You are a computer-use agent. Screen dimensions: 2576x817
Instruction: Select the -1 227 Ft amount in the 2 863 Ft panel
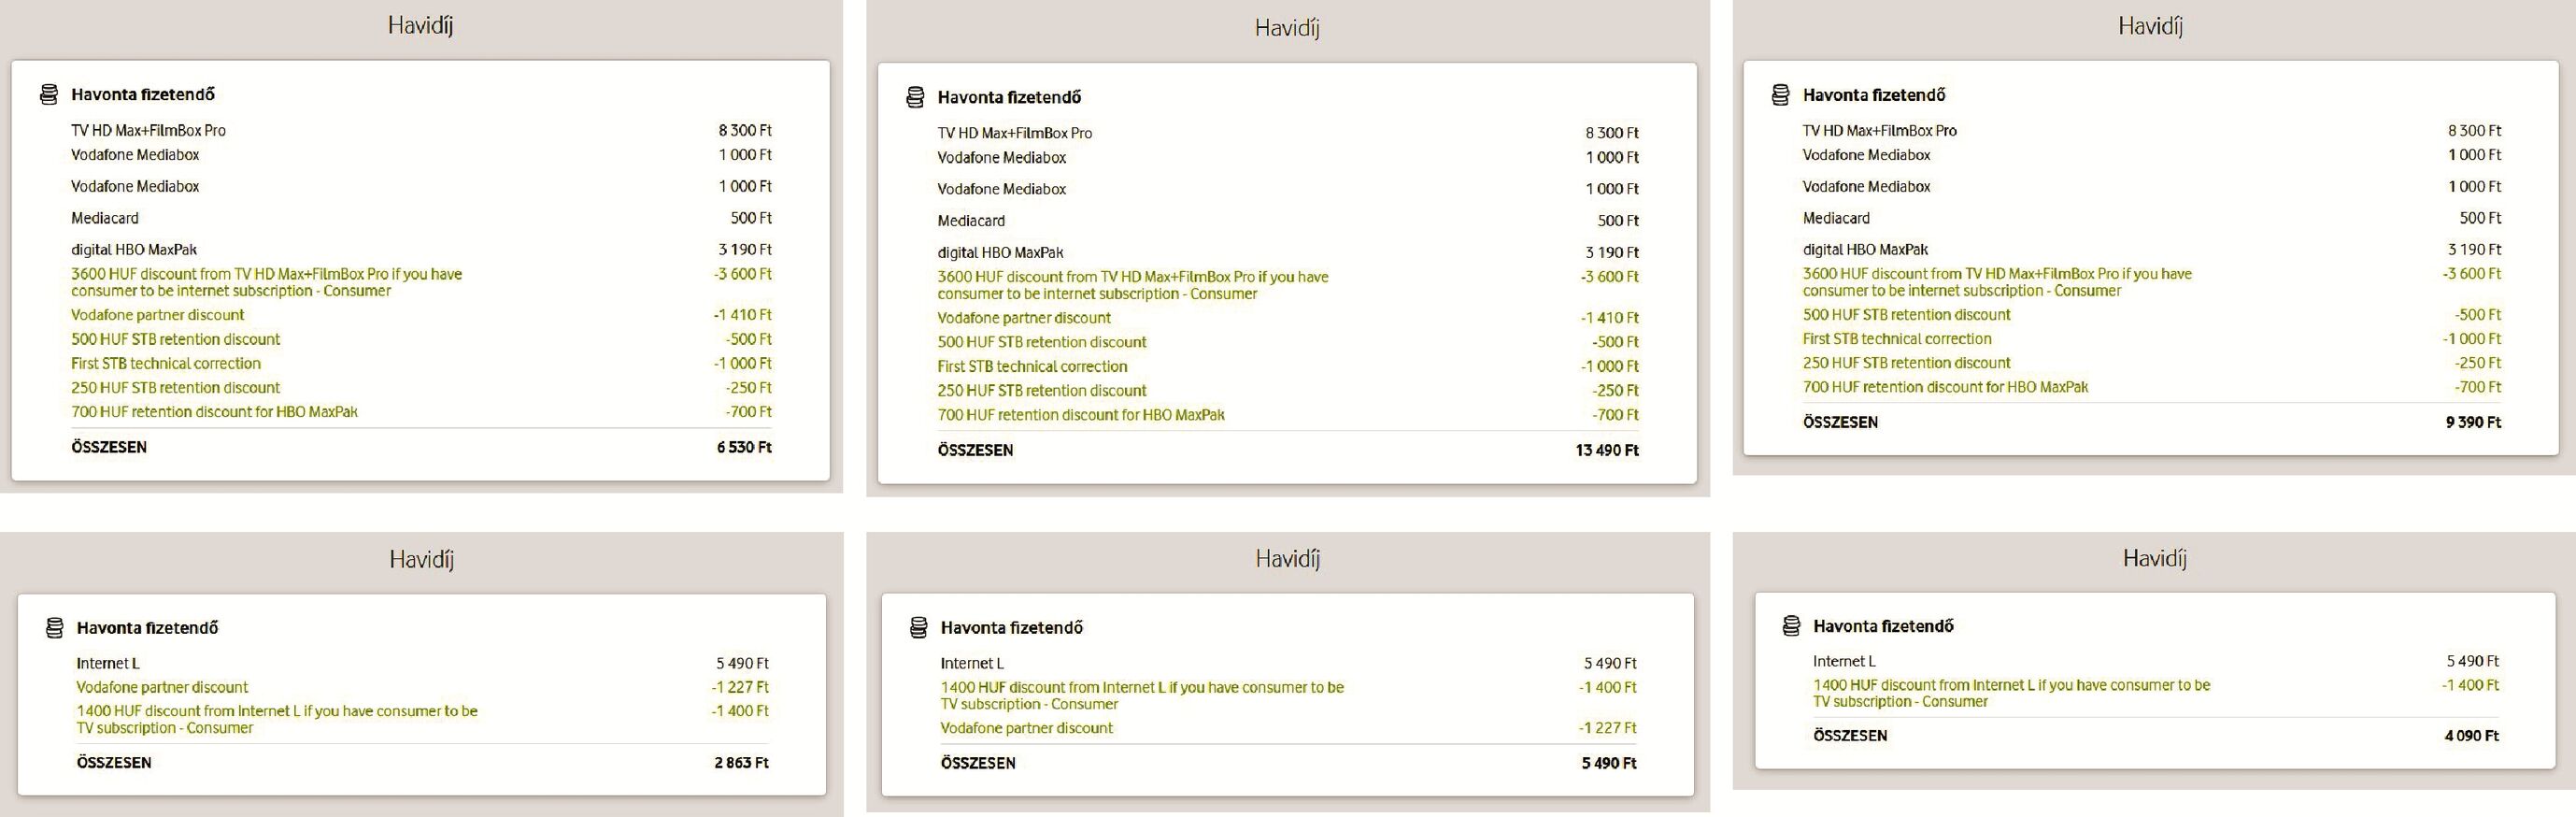pos(740,687)
